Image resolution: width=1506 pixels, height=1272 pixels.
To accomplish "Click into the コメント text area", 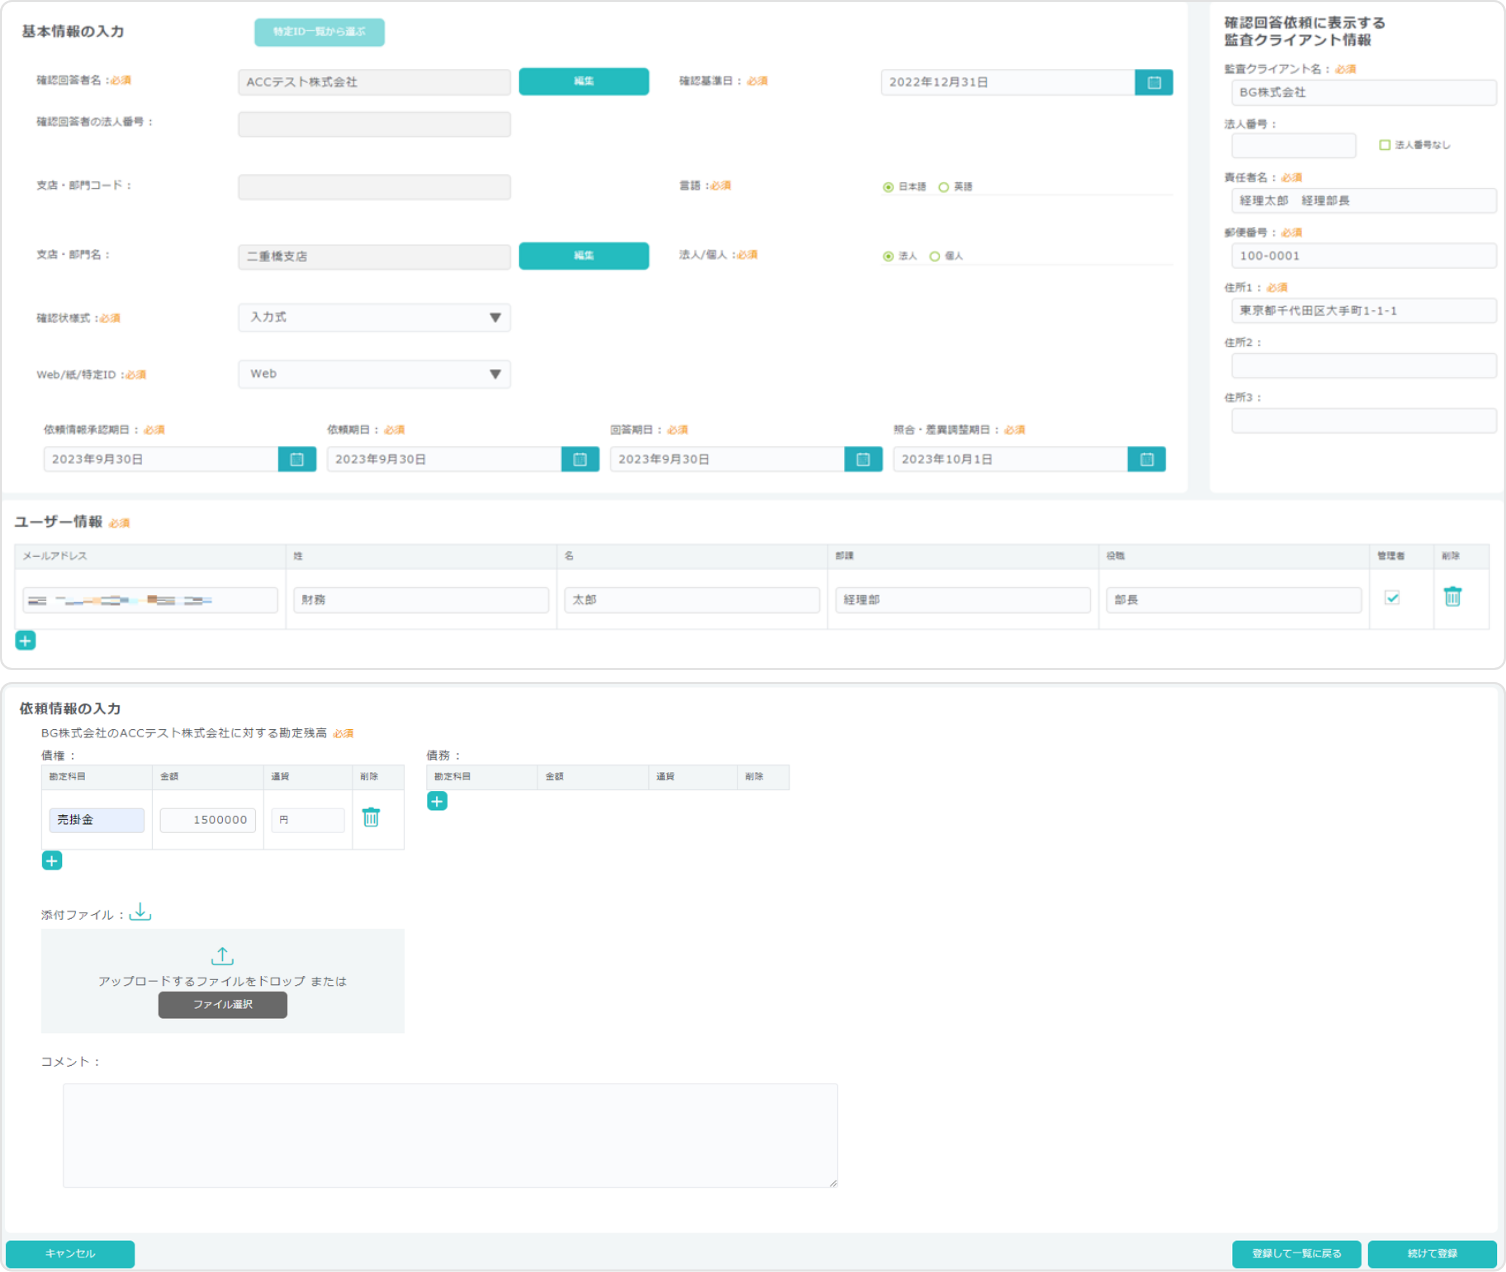I will pos(450,1135).
